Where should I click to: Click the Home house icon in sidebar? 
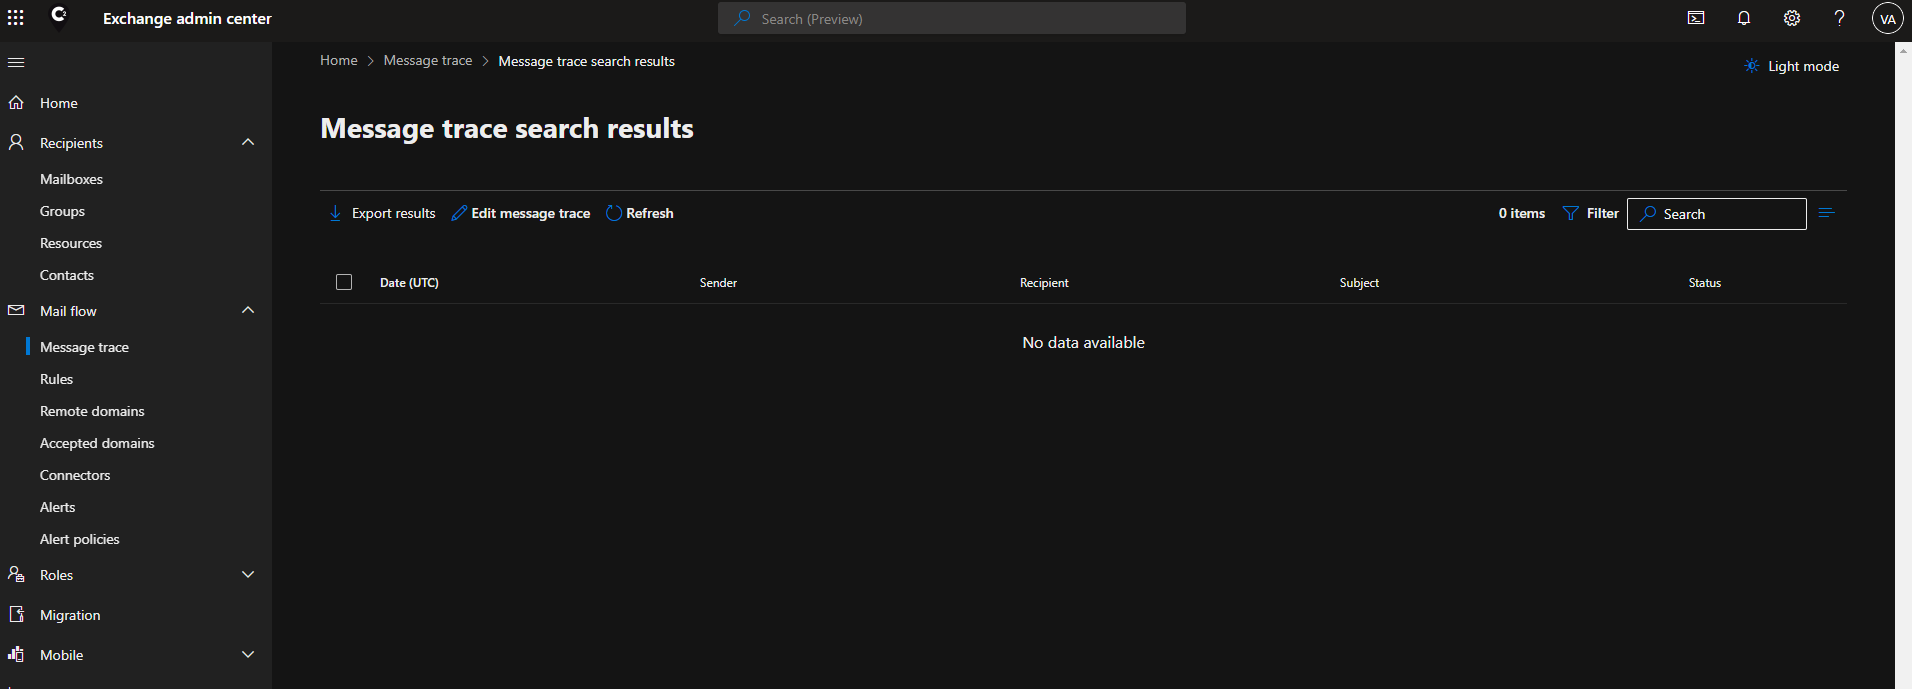pyautogui.click(x=16, y=103)
